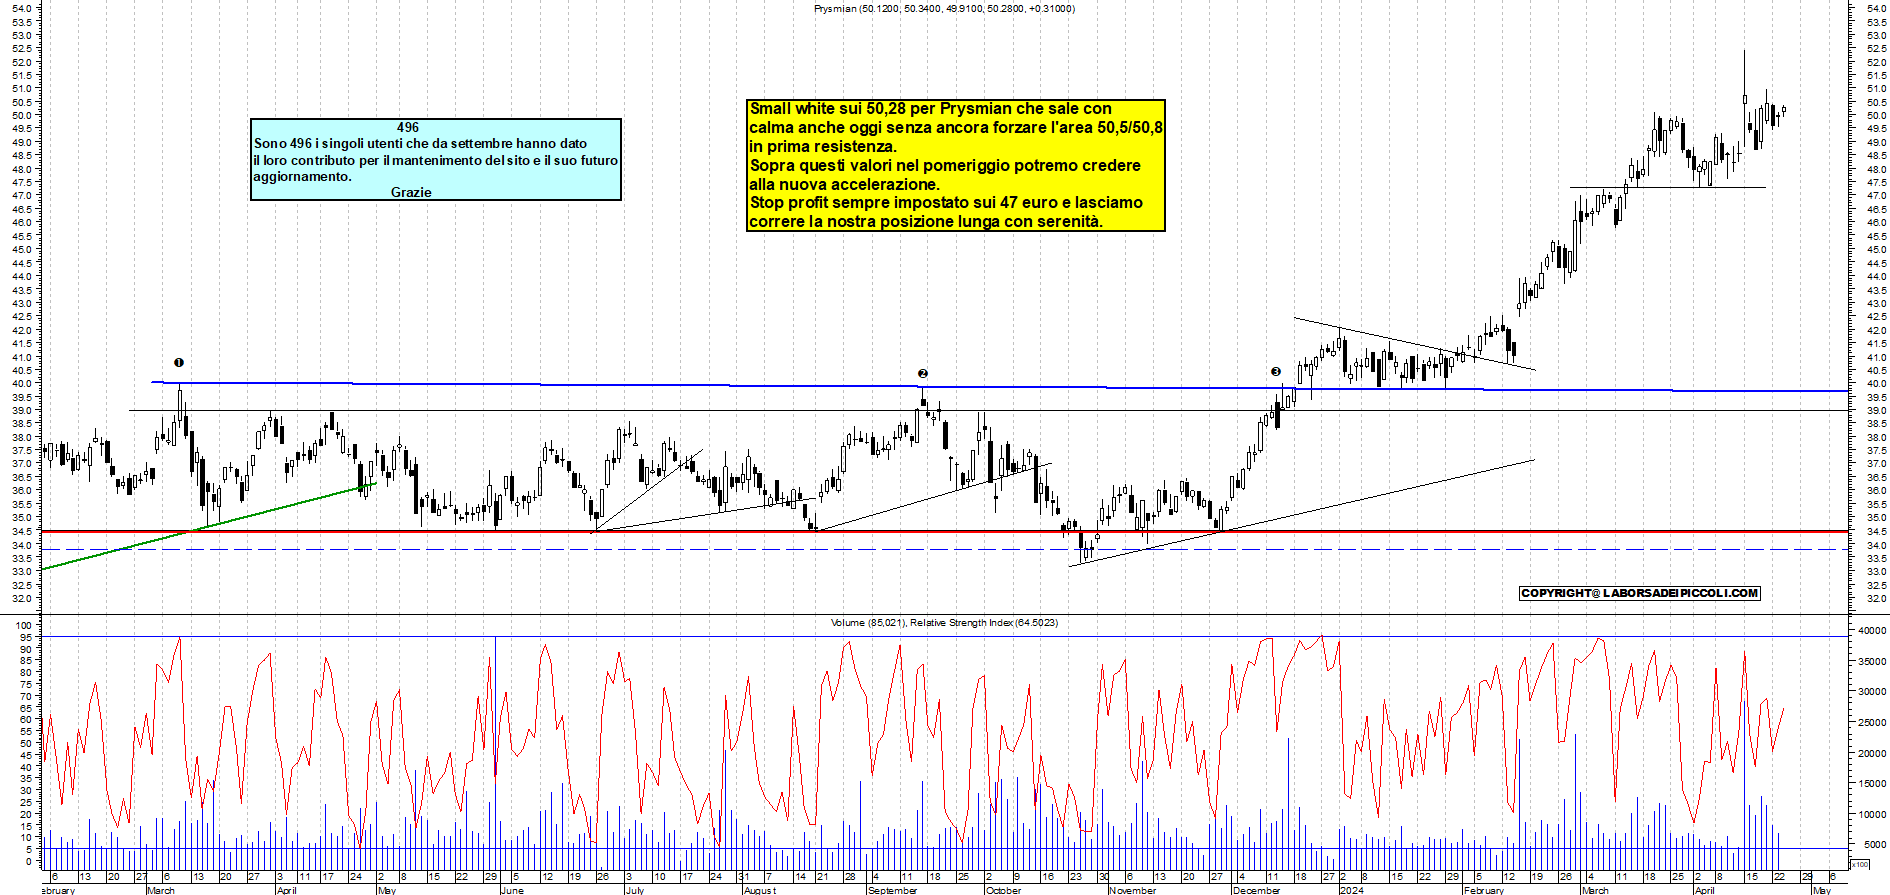The width and height of the screenshot is (1890, 895).
Task: Click the 'Grazie' text in the cyan box
Action: pyautogui.click(x=411, y=192)
